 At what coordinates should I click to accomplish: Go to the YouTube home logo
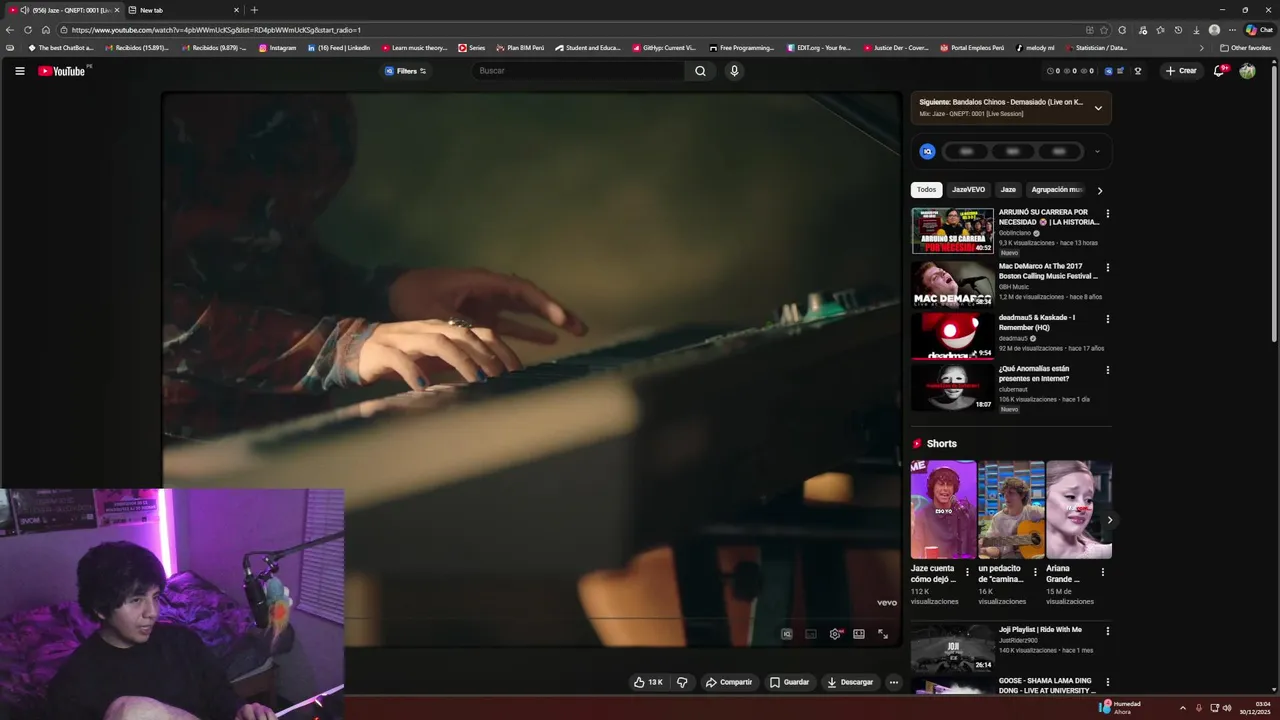coord(62,71)
